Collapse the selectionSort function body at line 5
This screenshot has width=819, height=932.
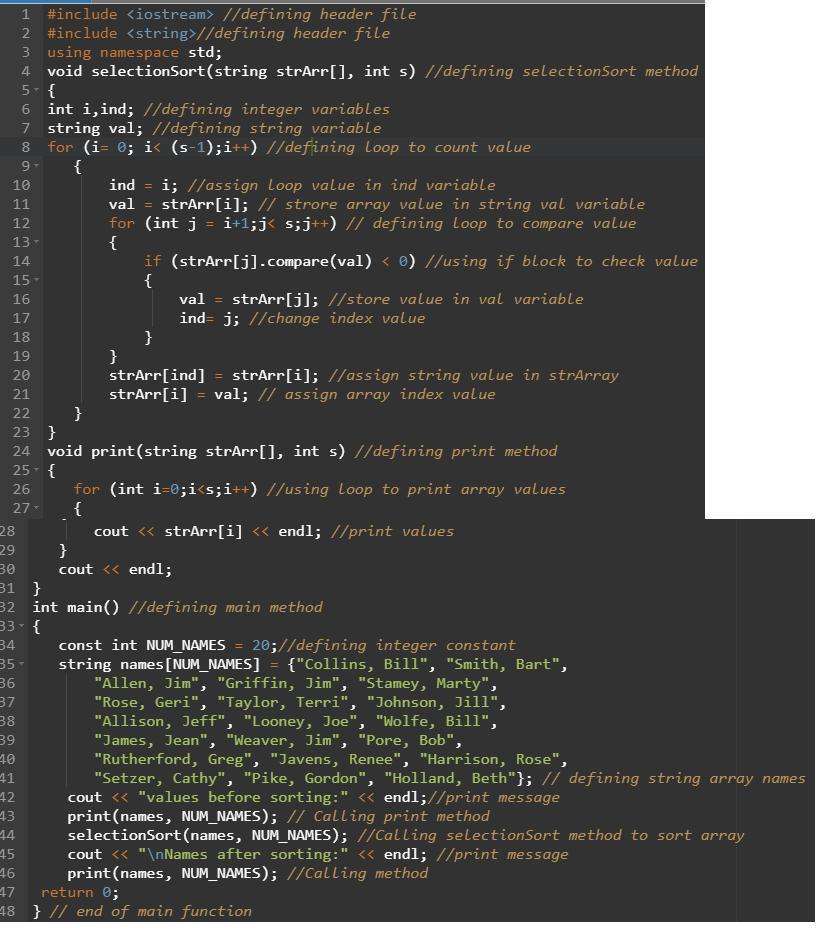pos(37,90)
